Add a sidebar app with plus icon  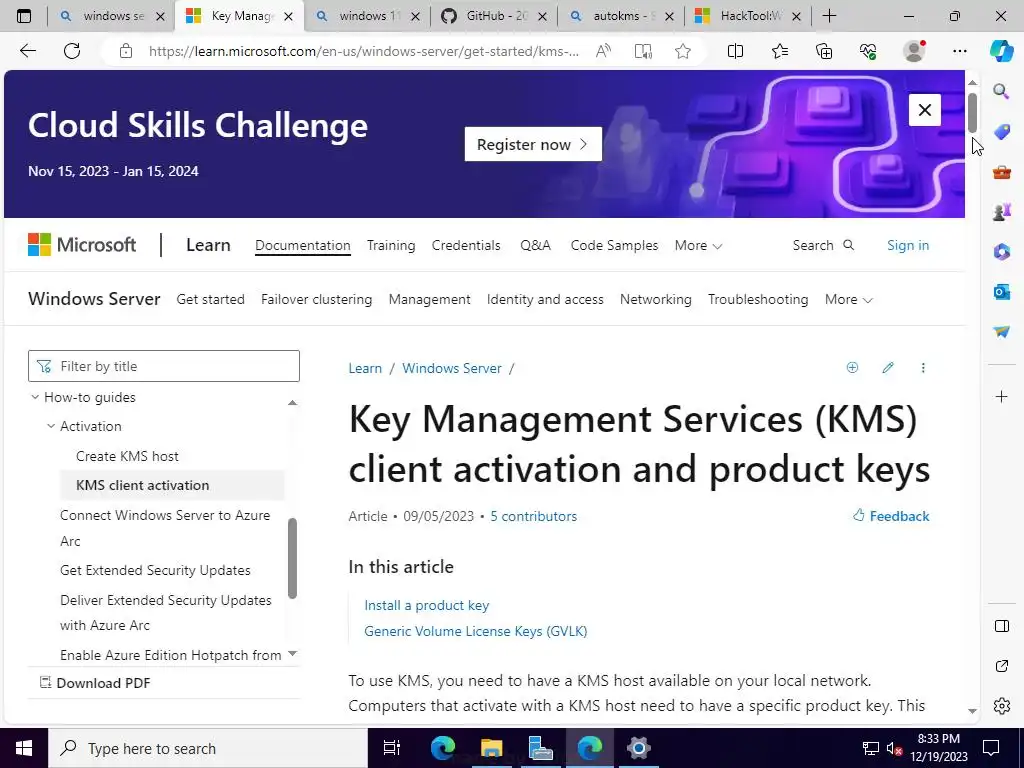1001,396
